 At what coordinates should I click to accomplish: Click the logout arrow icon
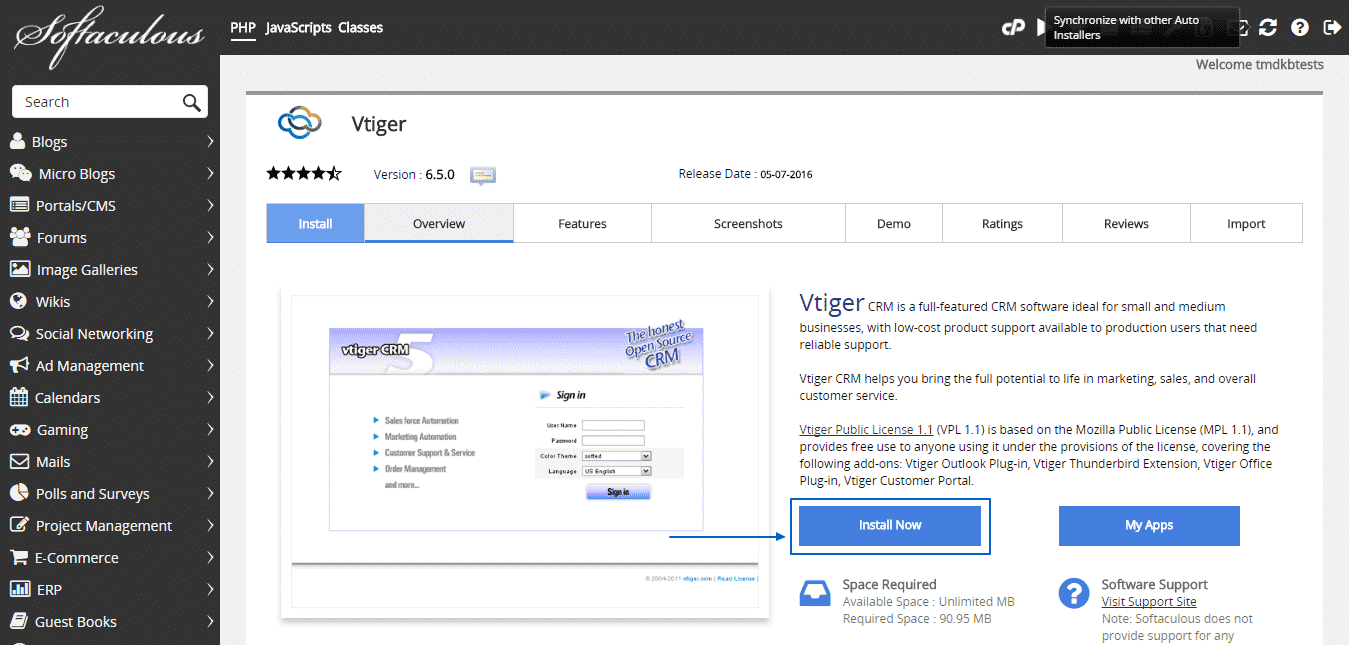point(1332,28)
